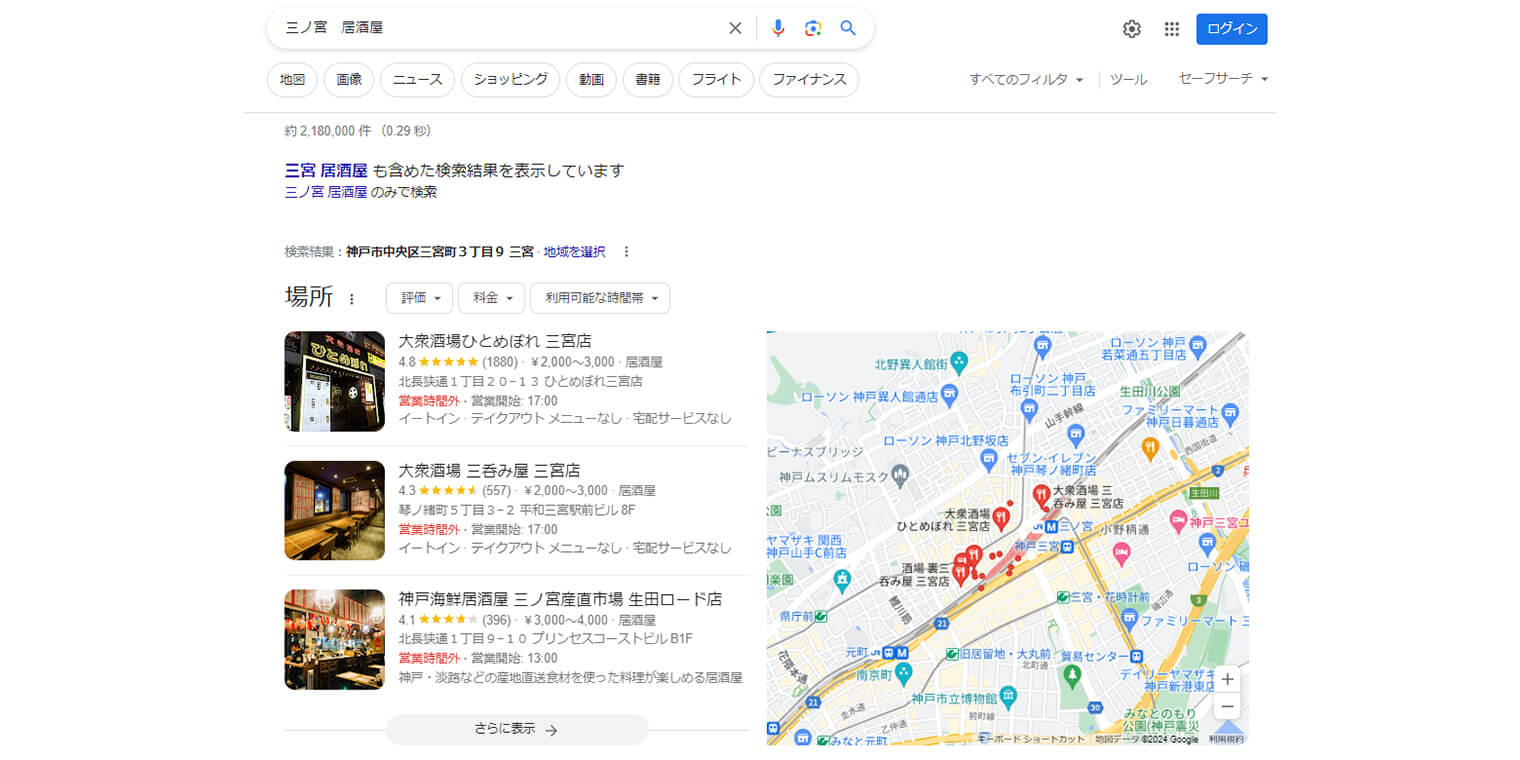Click the ログイン button
1520x760 pixels.
pyautogui.click(x=1231, y=29)
